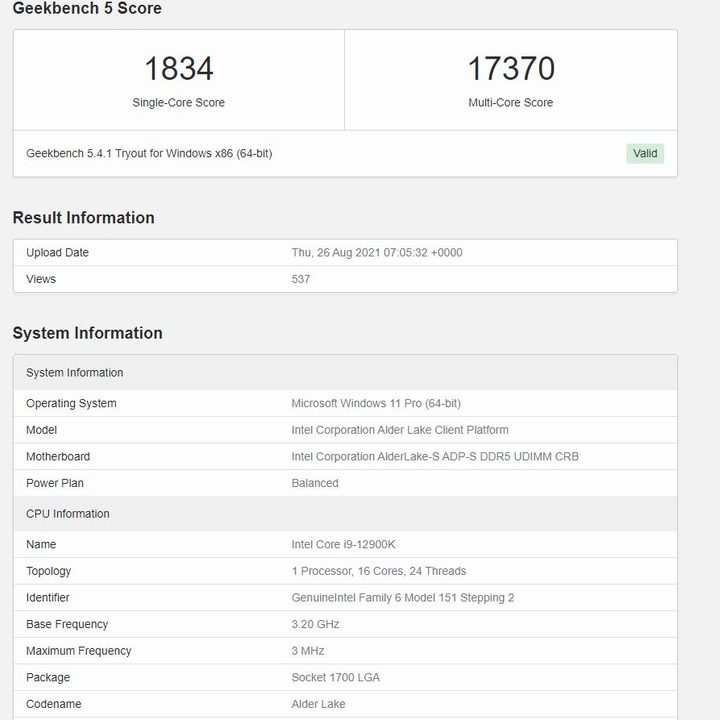720x720 pixels.
Task: Click the green Valid badge
Action: (x=645, y=153)
